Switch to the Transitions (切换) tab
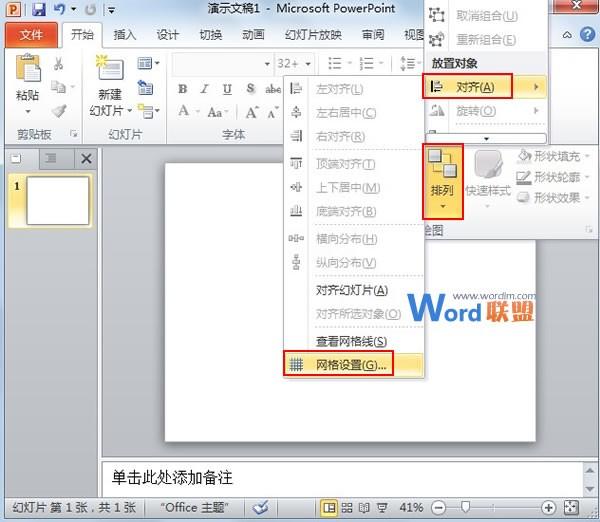This screenshot has height=522, width=600. click(211, 35)
